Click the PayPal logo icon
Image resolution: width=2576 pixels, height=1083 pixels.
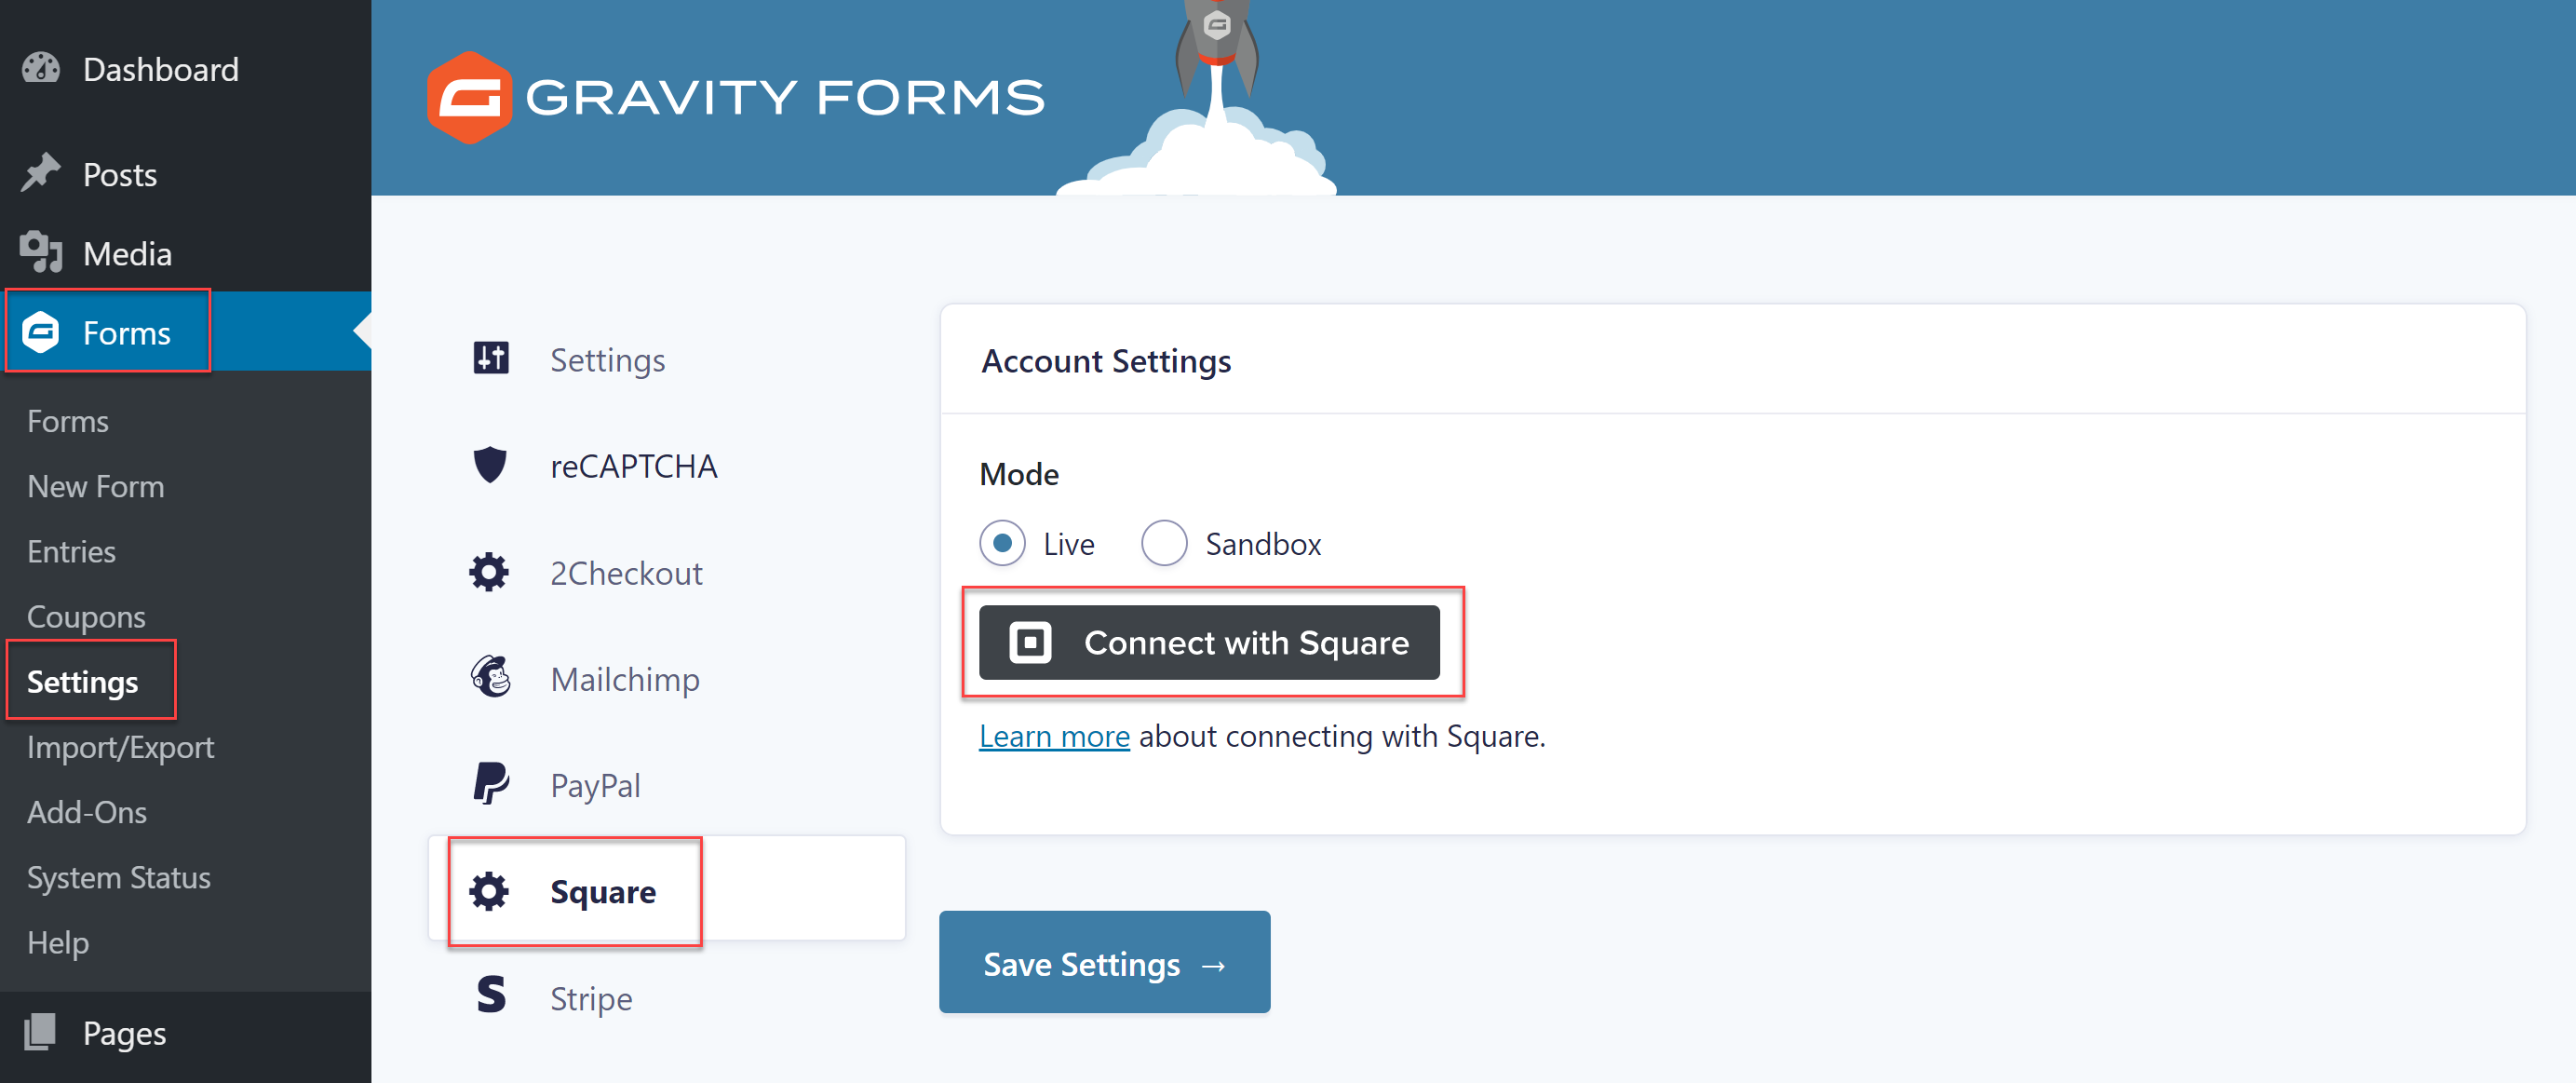click(490, 784)
